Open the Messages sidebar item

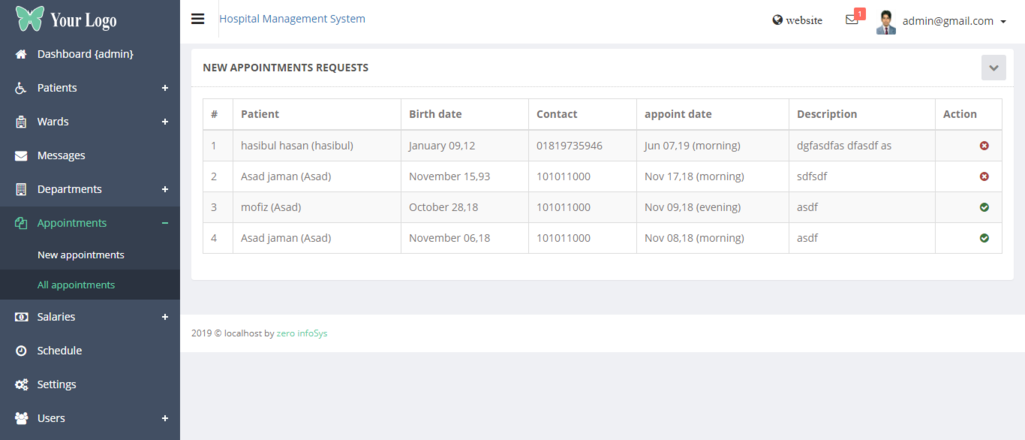click(61, 155)
